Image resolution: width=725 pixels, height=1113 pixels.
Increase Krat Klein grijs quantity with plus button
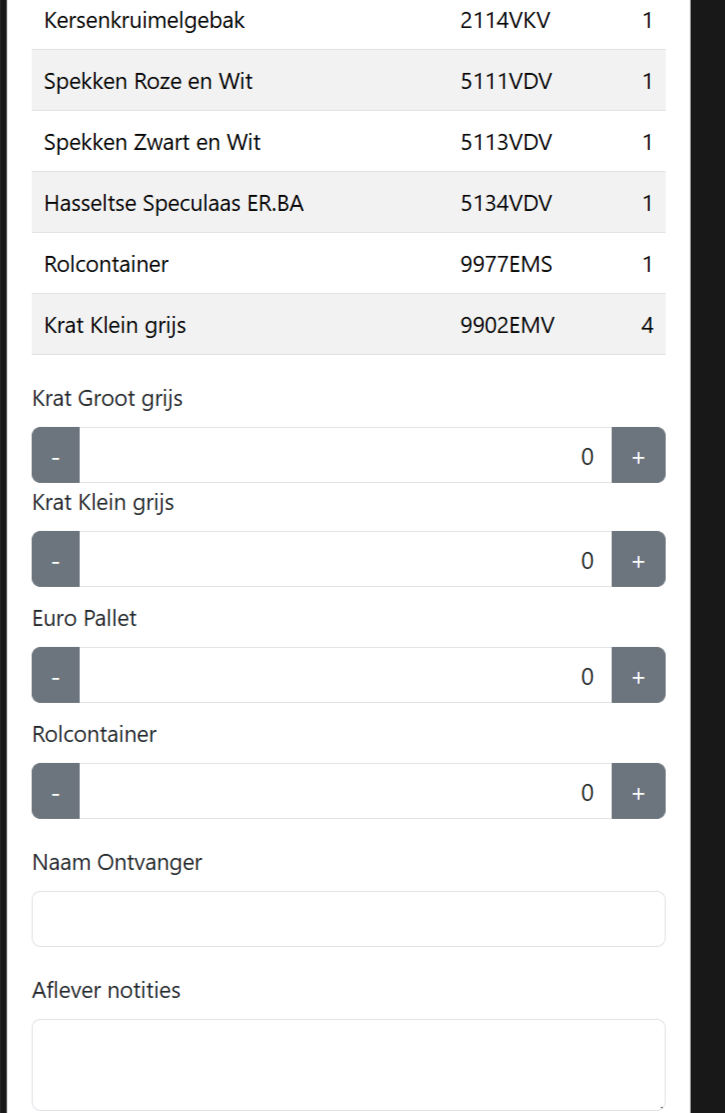[640, 559]
